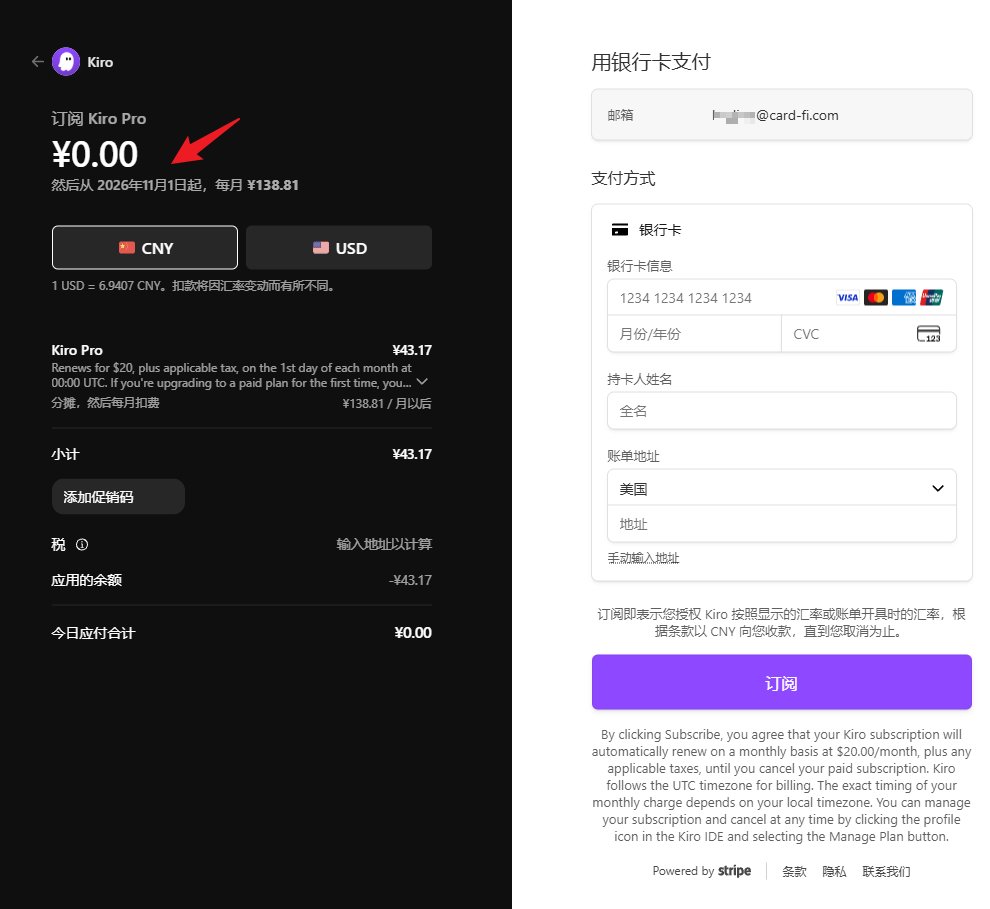Go back using the left arrow
Image resolution: width=990 pixels, height=909 pixels.
[x=37, y=61]
